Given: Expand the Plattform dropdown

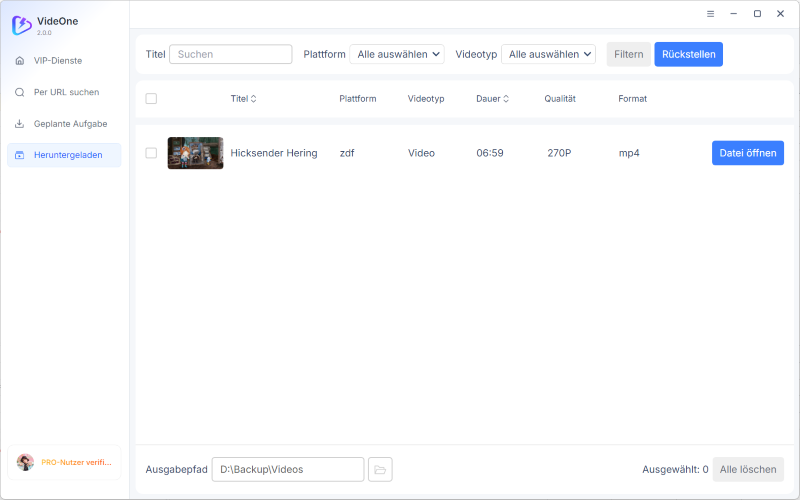Looking at the screenshot, I should [x=397, y=54].
